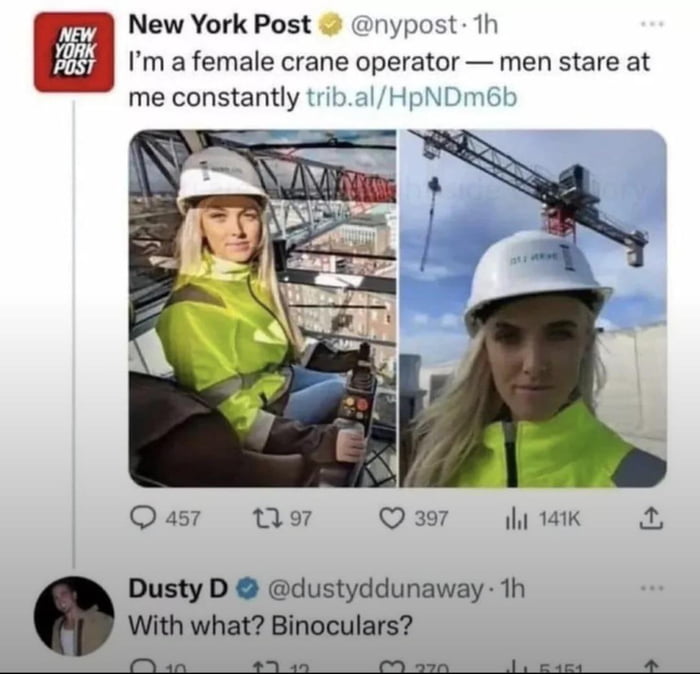Click the gold verified badge on New York Post
Screen dimensions: 700x674
330,25
